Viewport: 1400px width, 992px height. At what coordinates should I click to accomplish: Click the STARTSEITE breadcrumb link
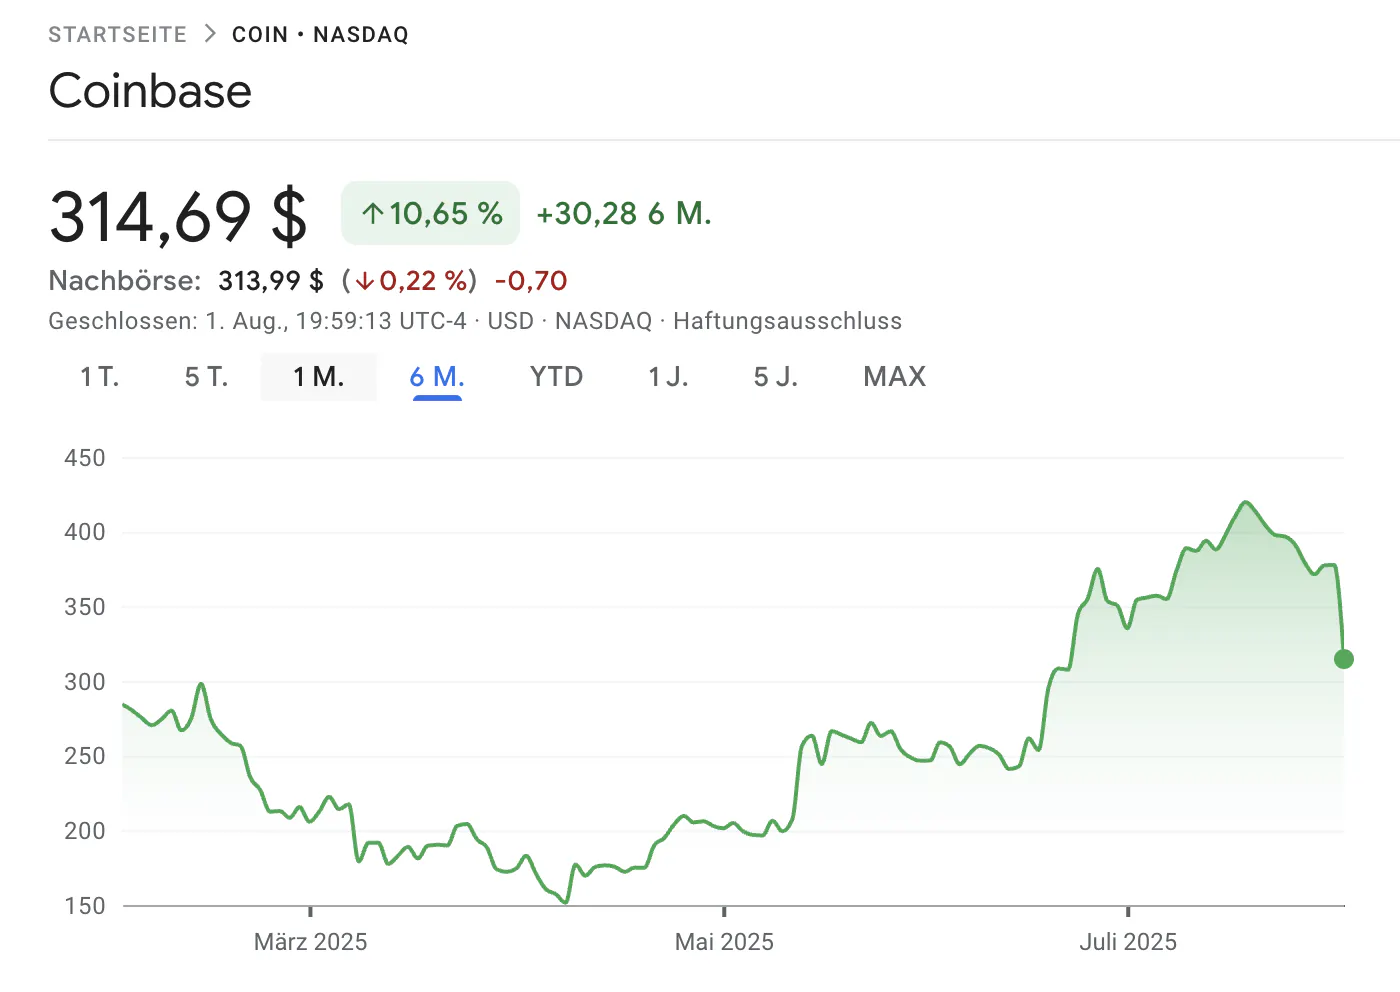pos(117,34)
